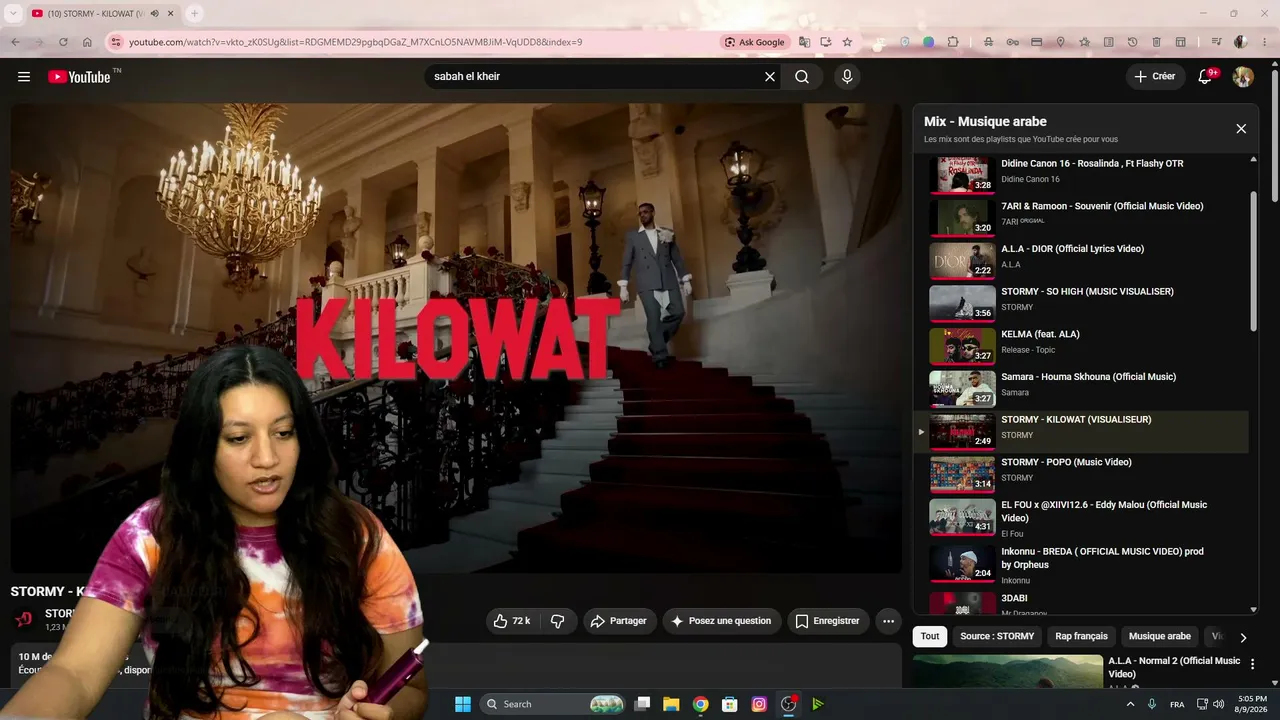
Task: Click the playlist panel scrollbar
Action: pos(1254,260)
